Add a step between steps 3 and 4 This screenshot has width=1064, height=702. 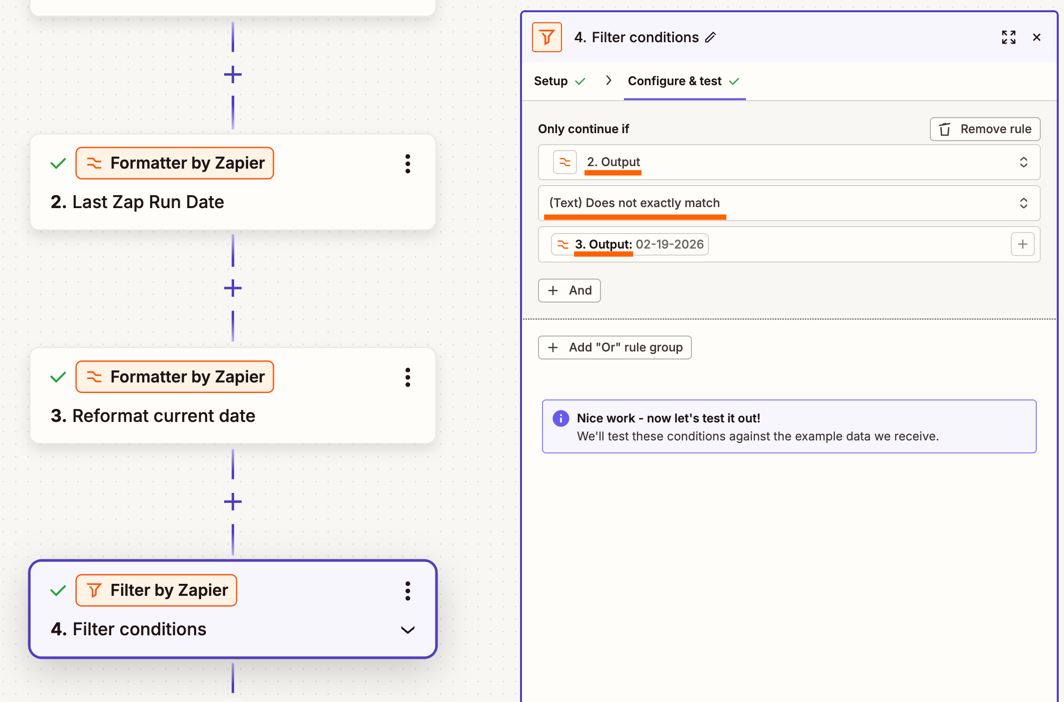click(x=233, y=501)
